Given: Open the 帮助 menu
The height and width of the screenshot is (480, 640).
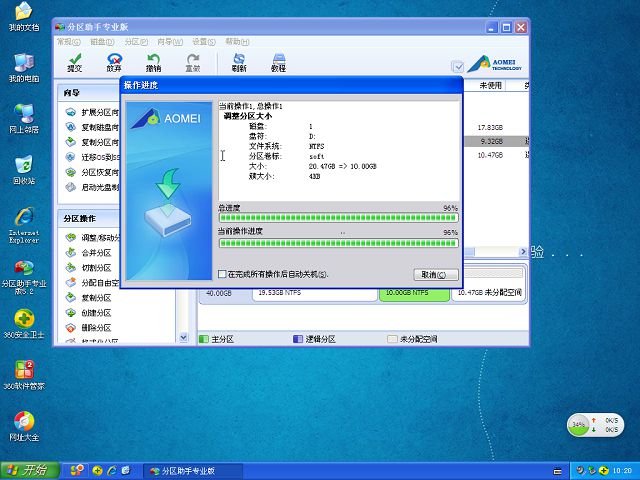Looking at the screenshot, I should coord(237,42).
